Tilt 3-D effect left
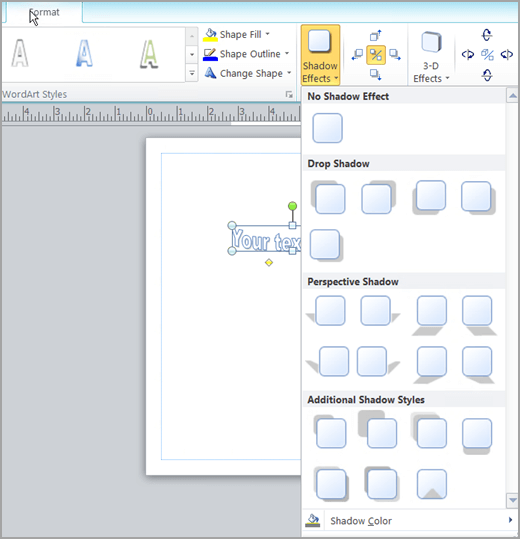The image size is (520, 539). pyautogui.click(x=468, y=55)
